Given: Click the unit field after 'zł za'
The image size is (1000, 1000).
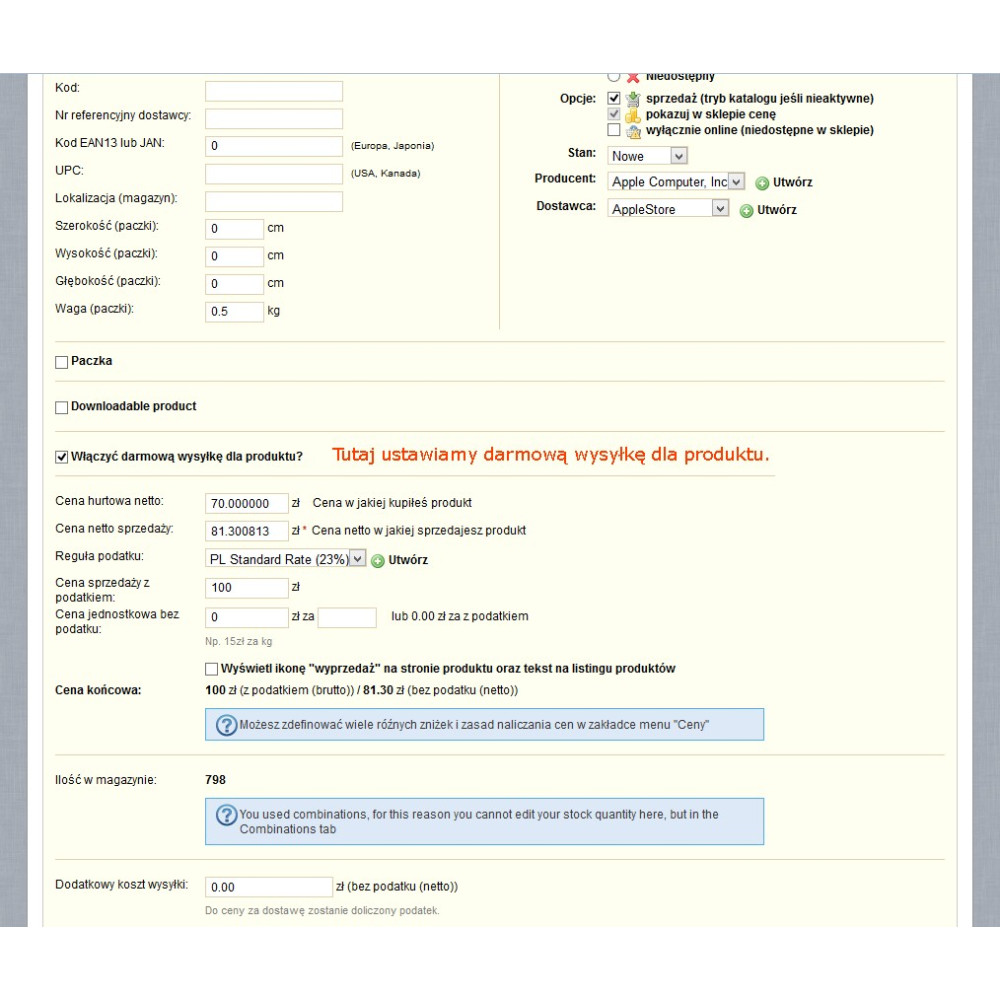Looking at the screenshot, I should click(x=347, y=617).
